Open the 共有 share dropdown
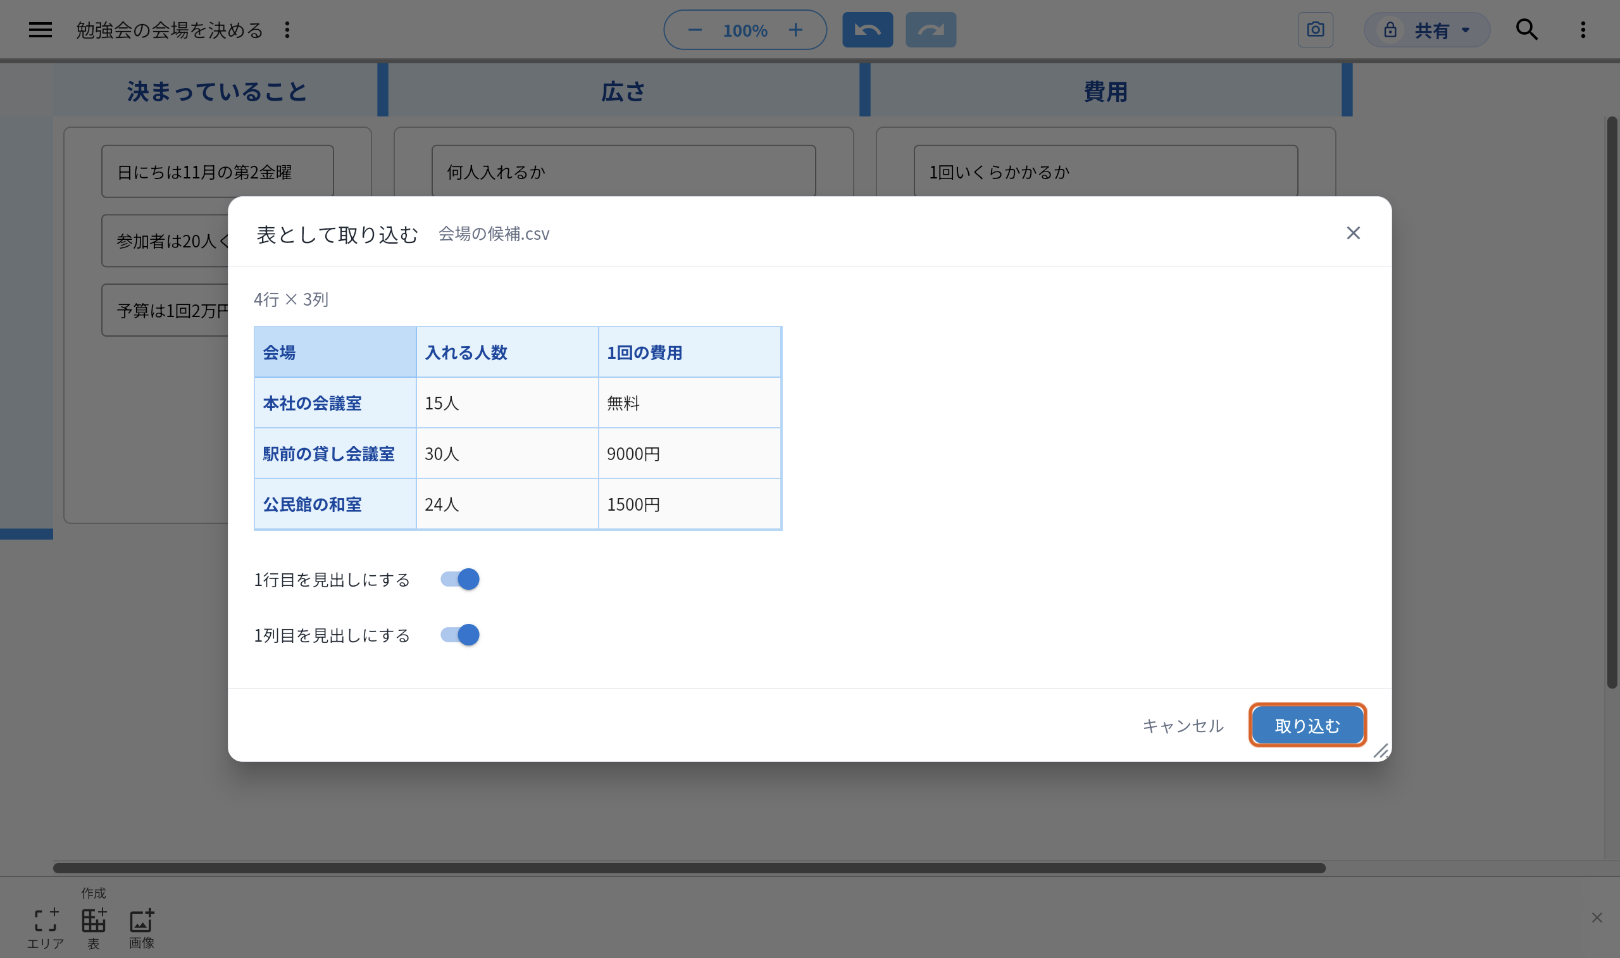 click(x=1427, y=30)
